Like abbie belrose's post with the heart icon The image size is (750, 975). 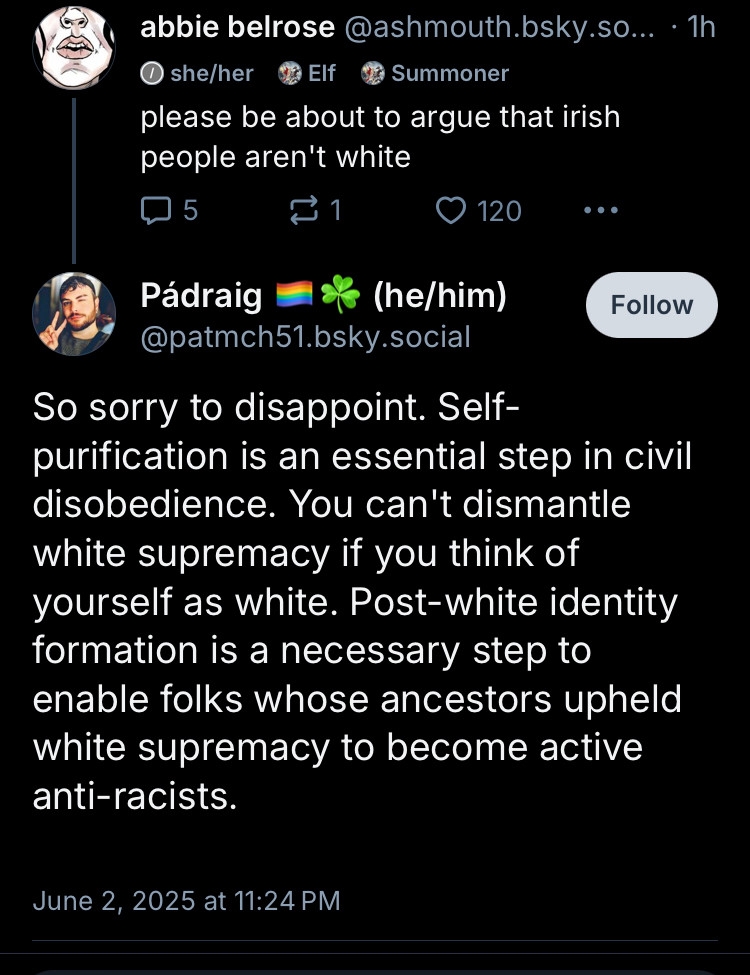[x=453, y=210]
